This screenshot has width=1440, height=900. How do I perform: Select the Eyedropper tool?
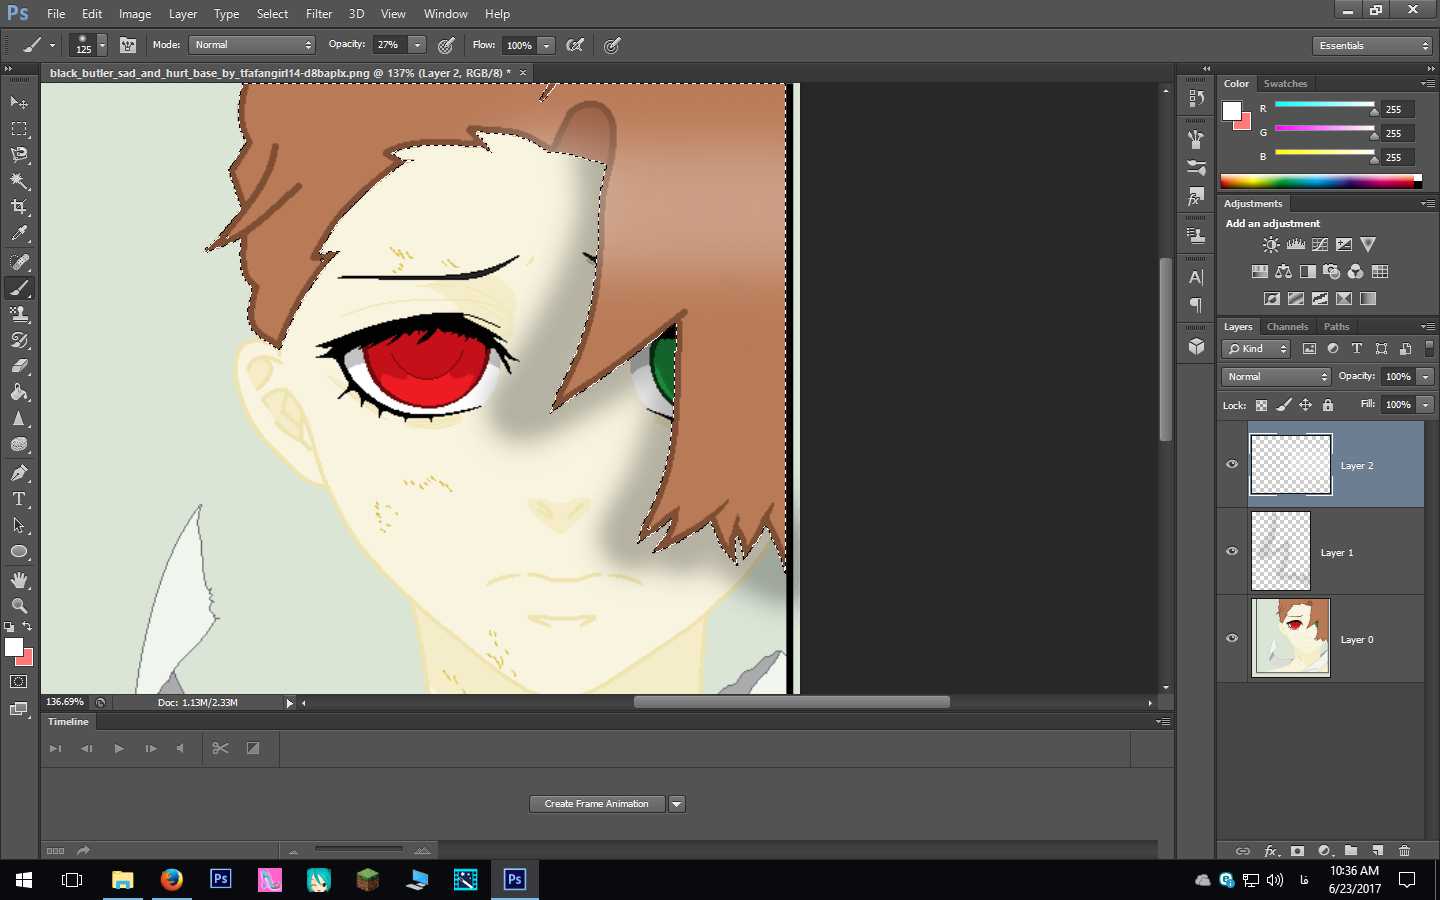pyautogui.click(x=19, y=234)
